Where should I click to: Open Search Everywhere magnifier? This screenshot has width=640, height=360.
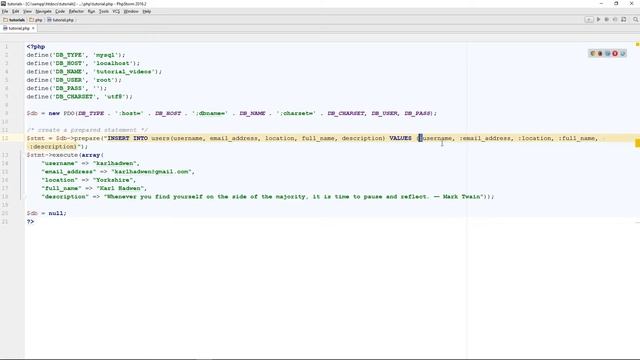click(635, 20)
